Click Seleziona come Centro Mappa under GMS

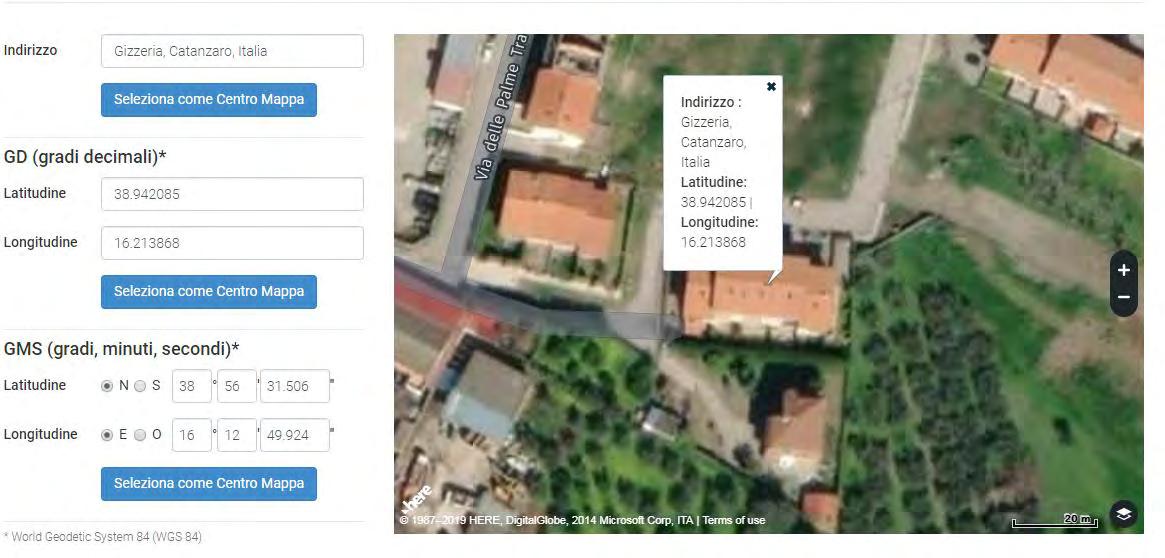coord(209,484)
